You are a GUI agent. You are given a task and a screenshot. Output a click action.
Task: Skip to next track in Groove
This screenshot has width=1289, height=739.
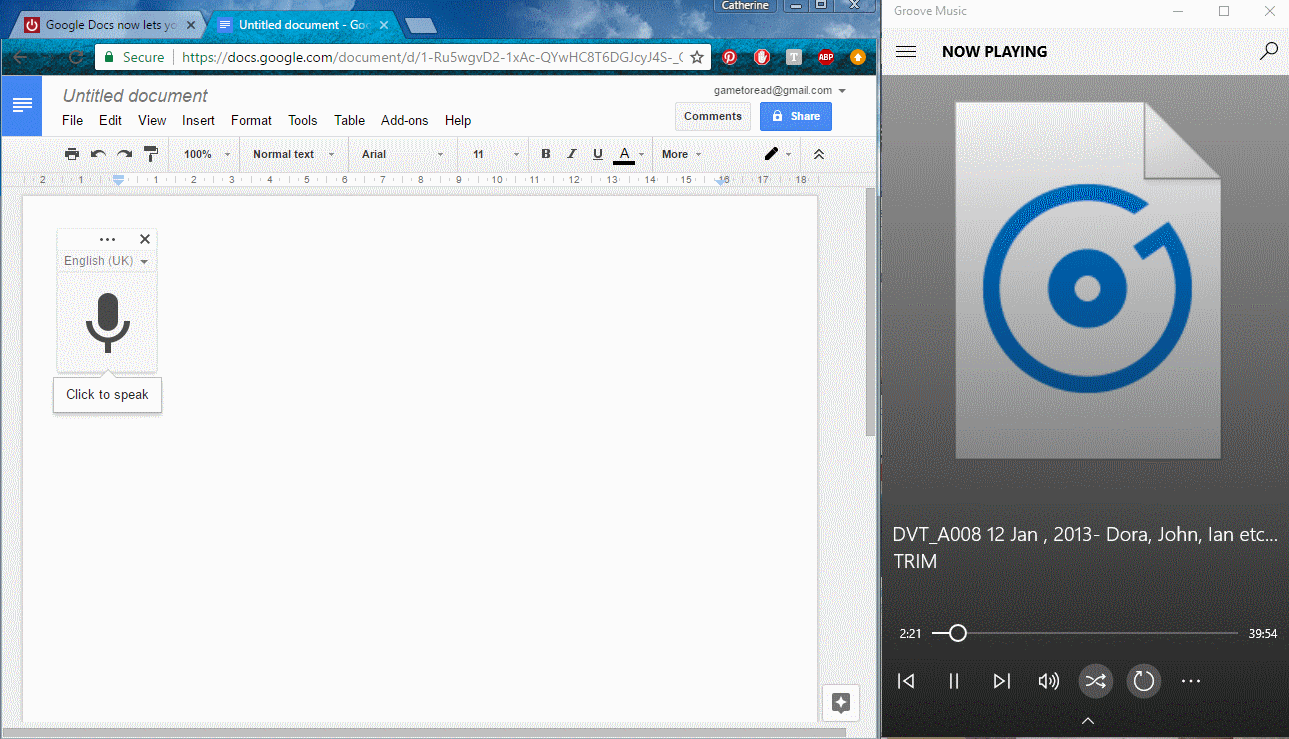tap(1001, 681)
